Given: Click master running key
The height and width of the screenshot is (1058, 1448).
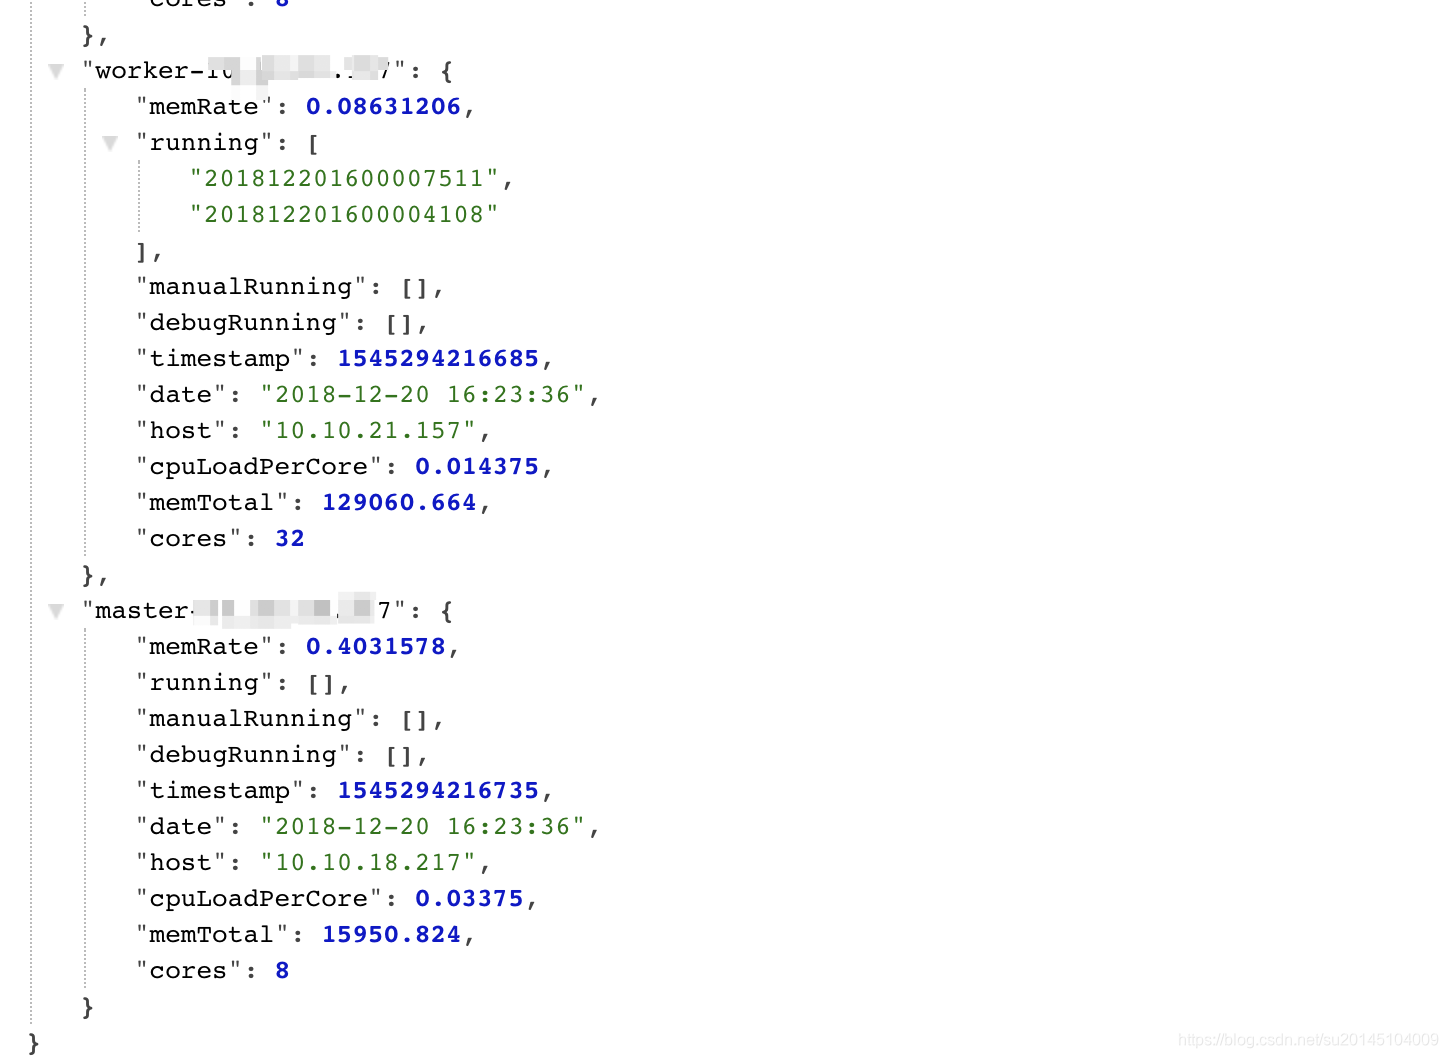Looking at the screenshot, I should click(x=205, y=683).
